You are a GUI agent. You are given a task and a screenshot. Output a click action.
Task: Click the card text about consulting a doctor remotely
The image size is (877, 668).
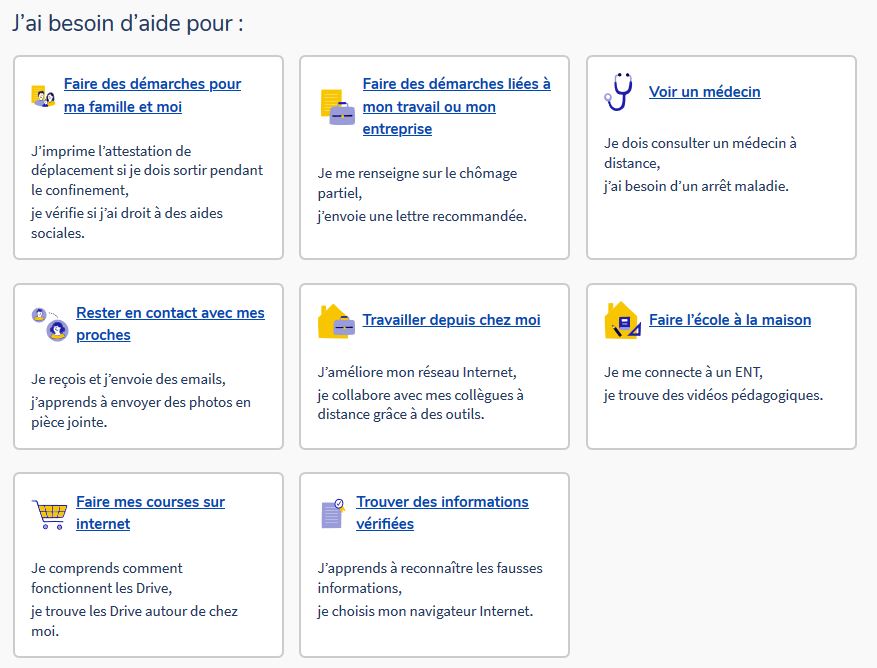pyautogui.click(x=699, y=153)
